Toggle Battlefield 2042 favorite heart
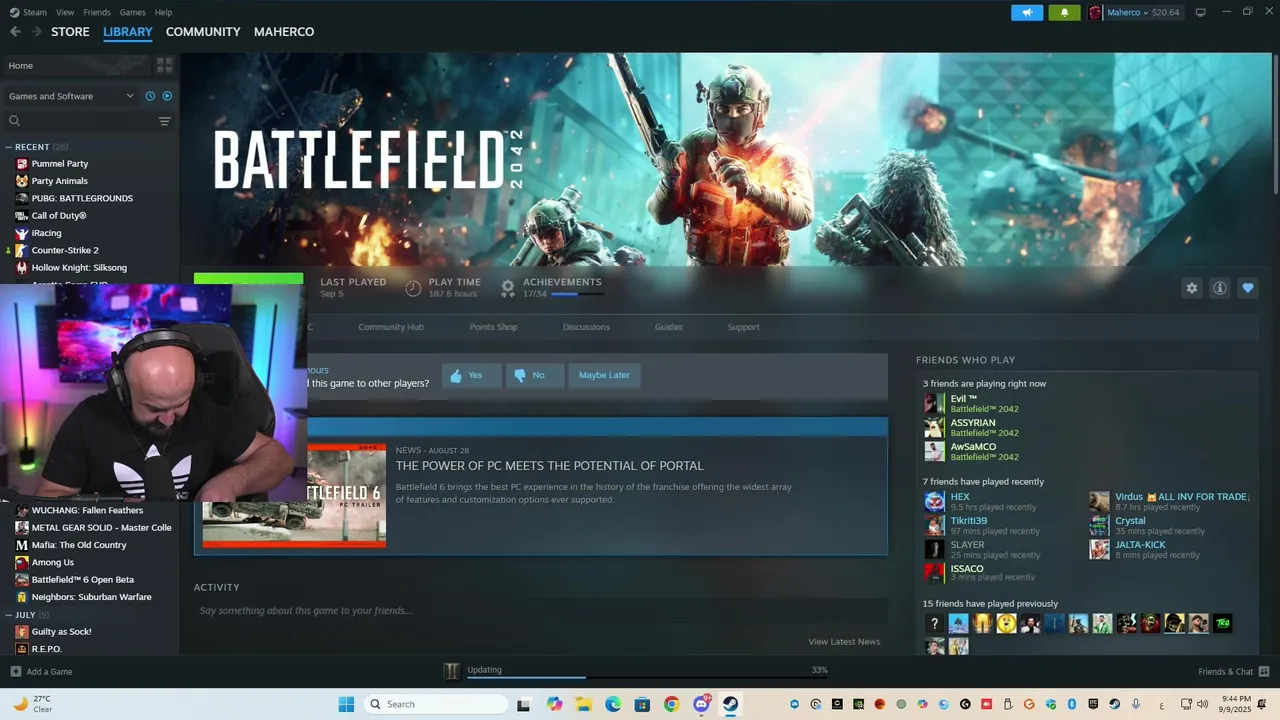Viewport: 1280px width, 720px height. (1247, 288)
